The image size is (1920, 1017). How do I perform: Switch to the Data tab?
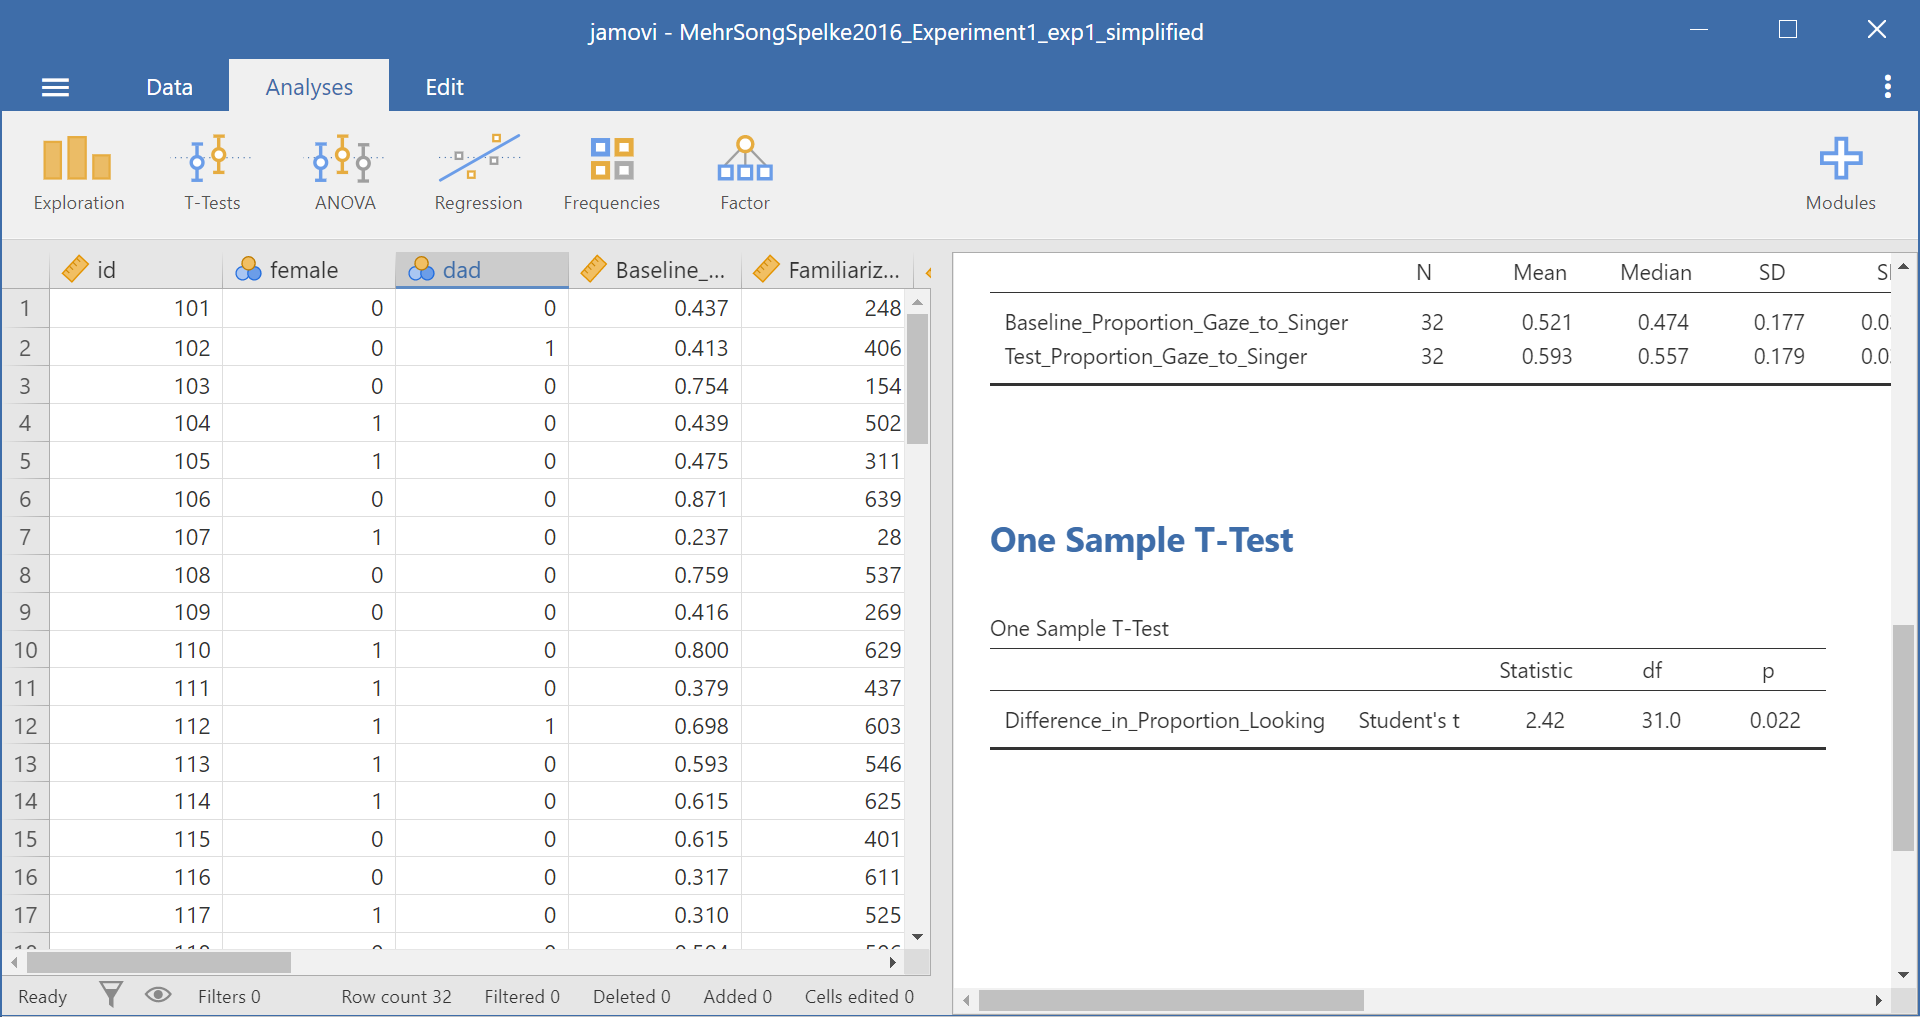pos(169,87)
